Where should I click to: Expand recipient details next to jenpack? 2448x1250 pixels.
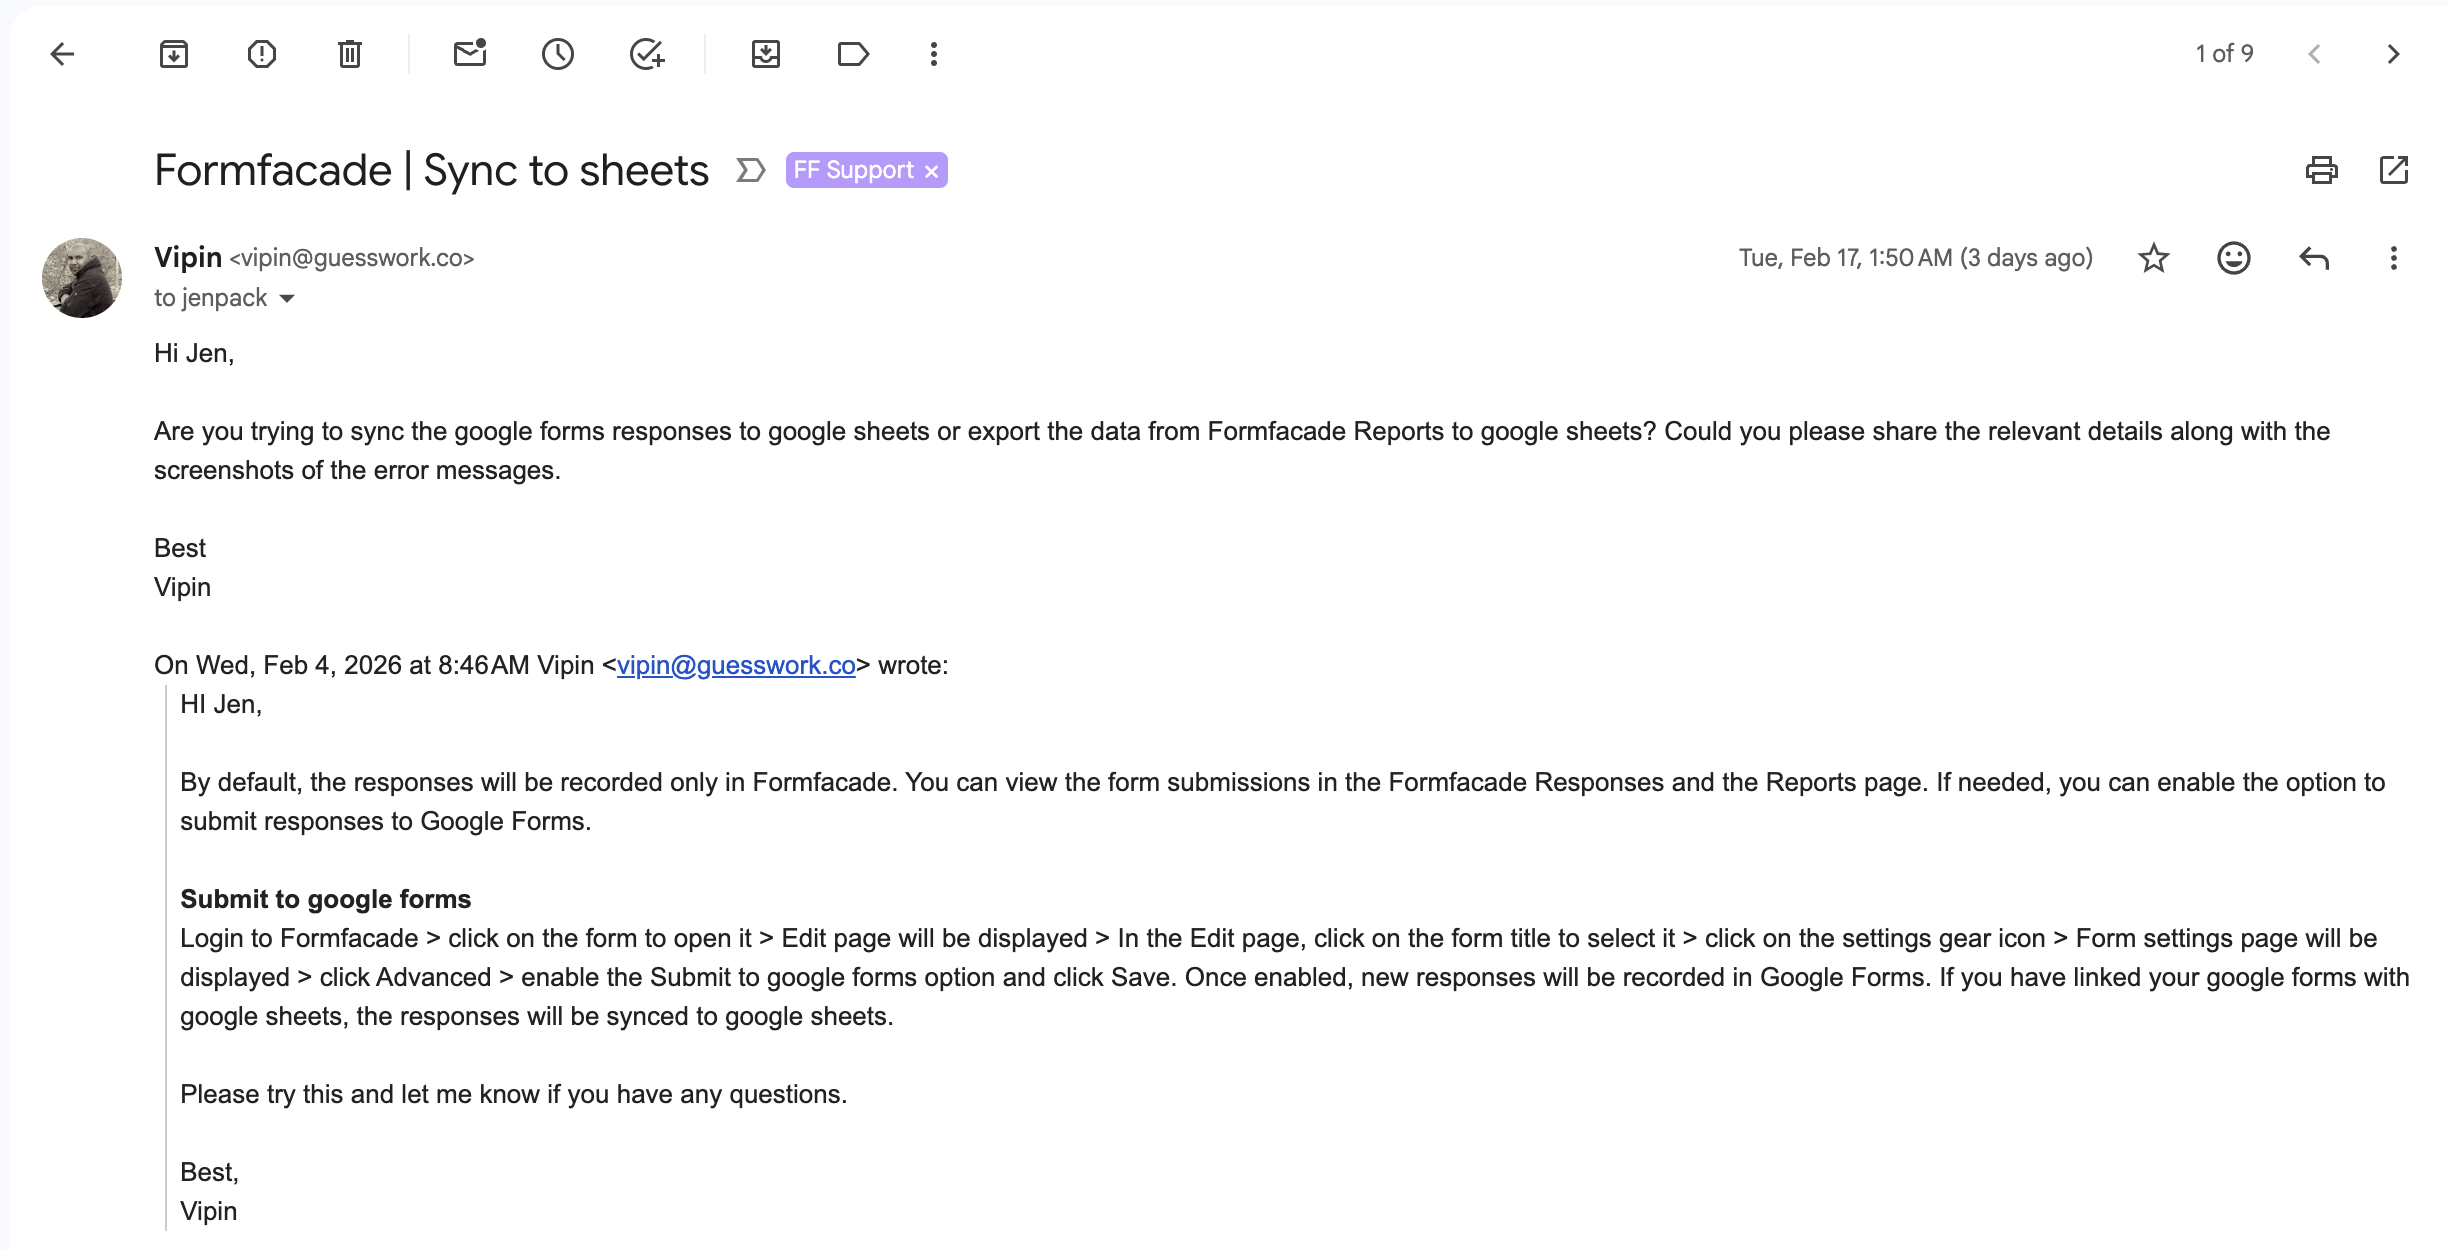click(x=287, y=299)
